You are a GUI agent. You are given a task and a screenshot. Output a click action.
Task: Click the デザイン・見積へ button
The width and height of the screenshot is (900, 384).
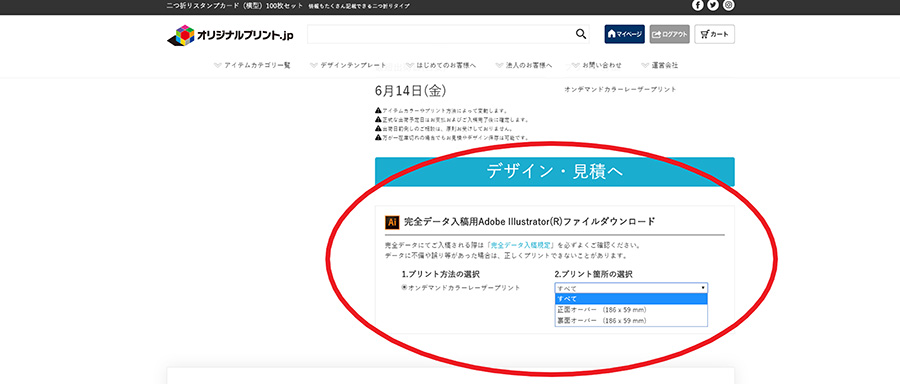554,172
